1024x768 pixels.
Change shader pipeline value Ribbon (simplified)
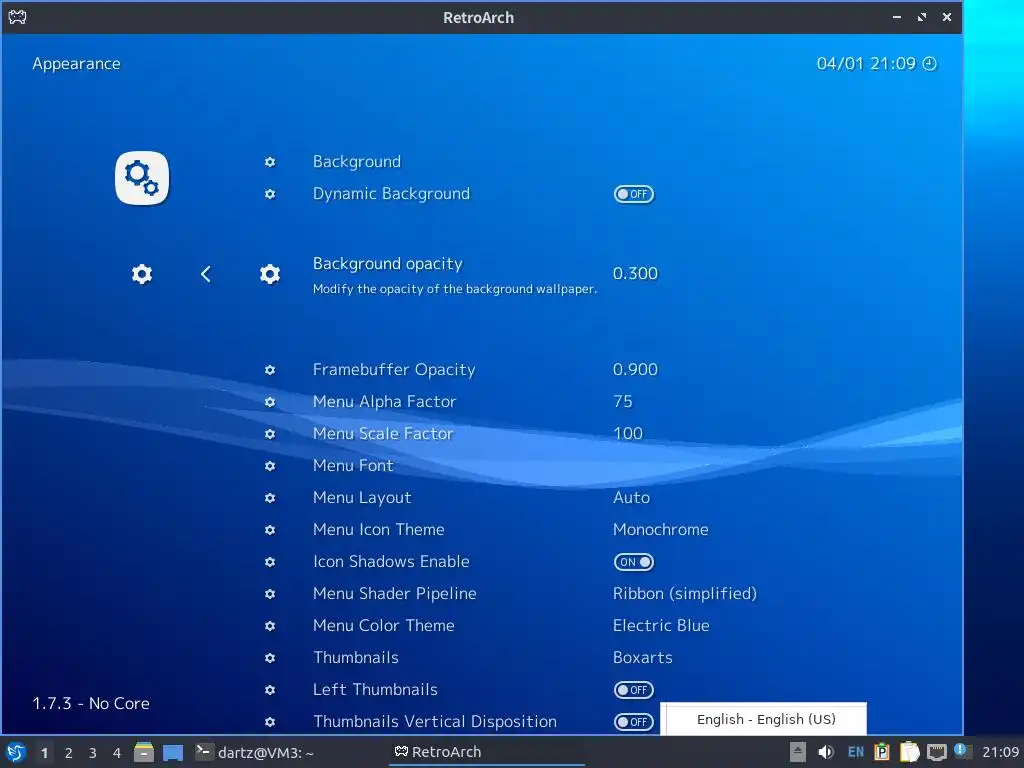684,594
